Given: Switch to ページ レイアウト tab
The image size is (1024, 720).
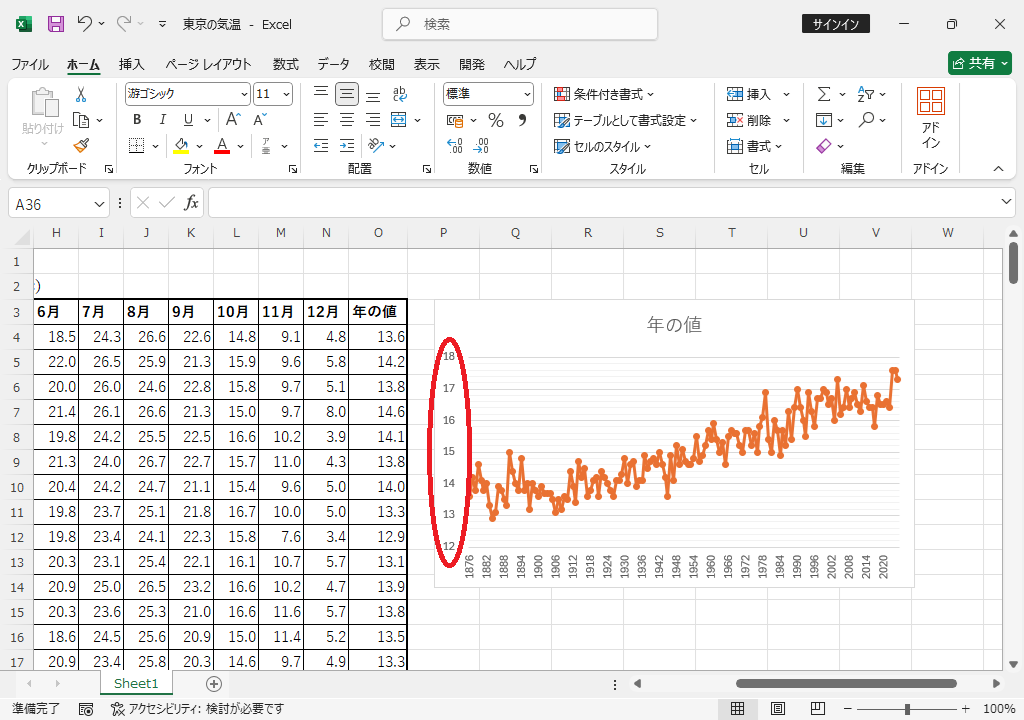Looking at the screenshot, I should pos(208,64).
